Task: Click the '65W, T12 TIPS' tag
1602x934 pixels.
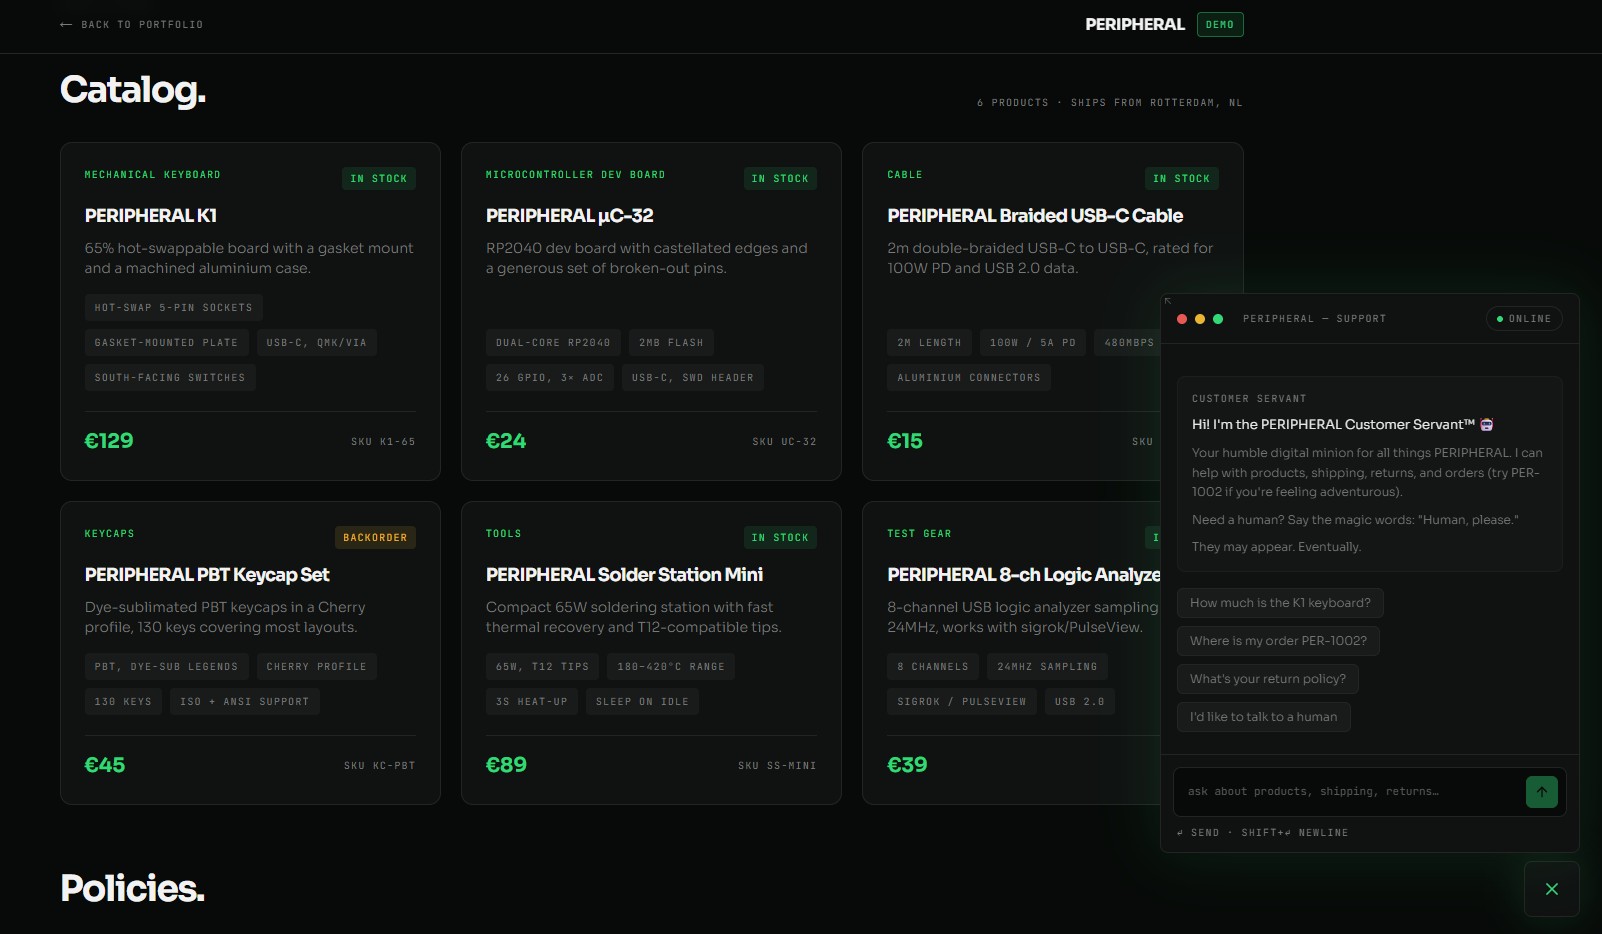Action: (542, 667)
